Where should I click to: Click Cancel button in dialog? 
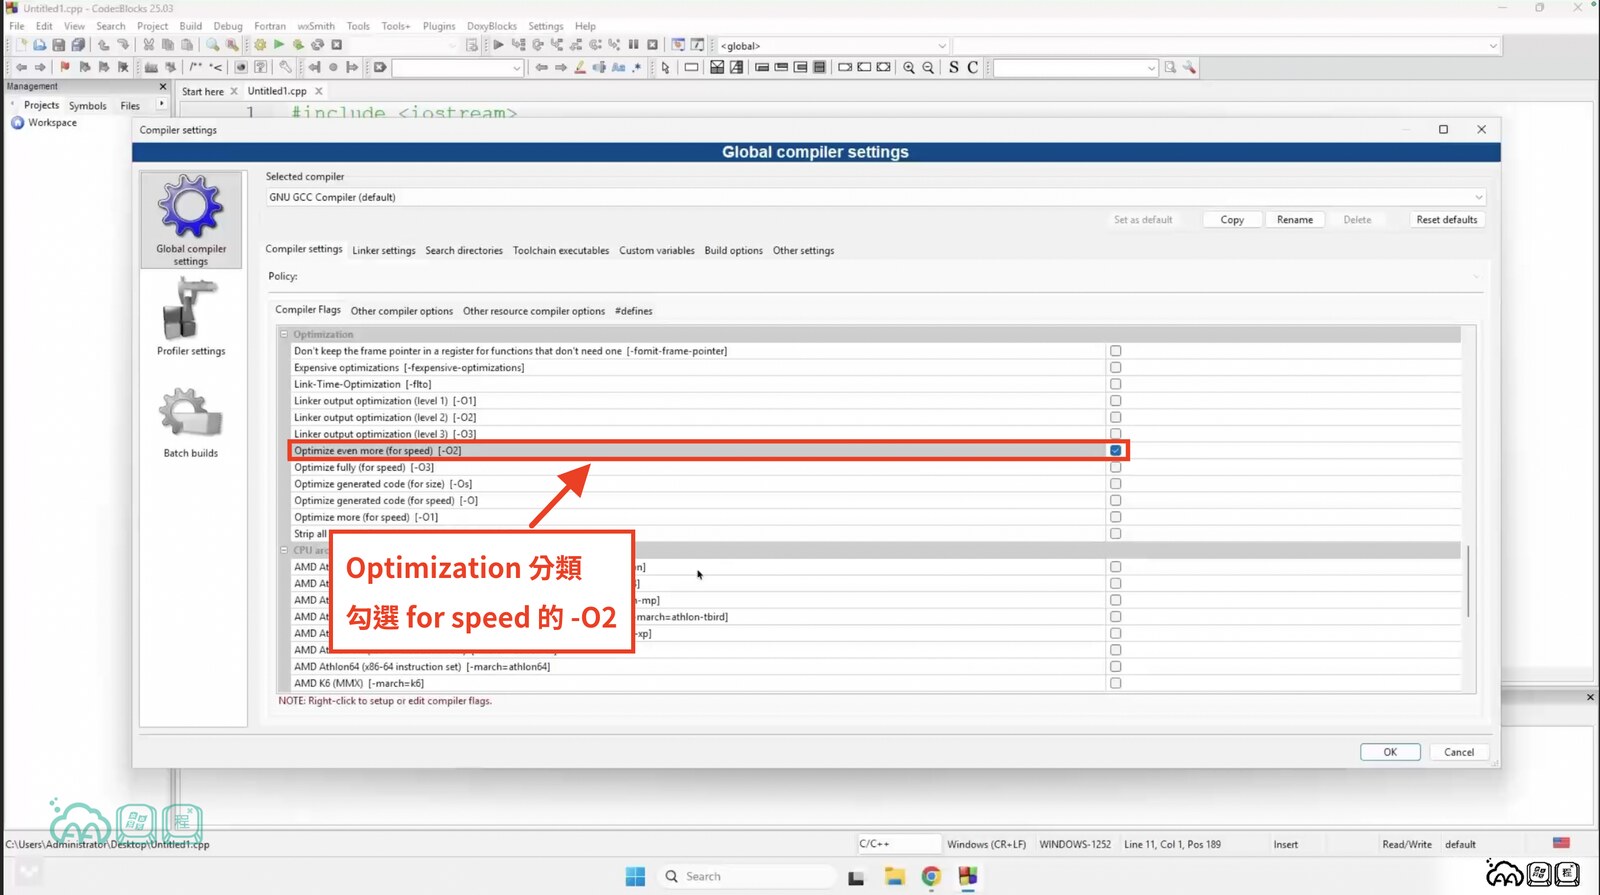[1459, 752]
